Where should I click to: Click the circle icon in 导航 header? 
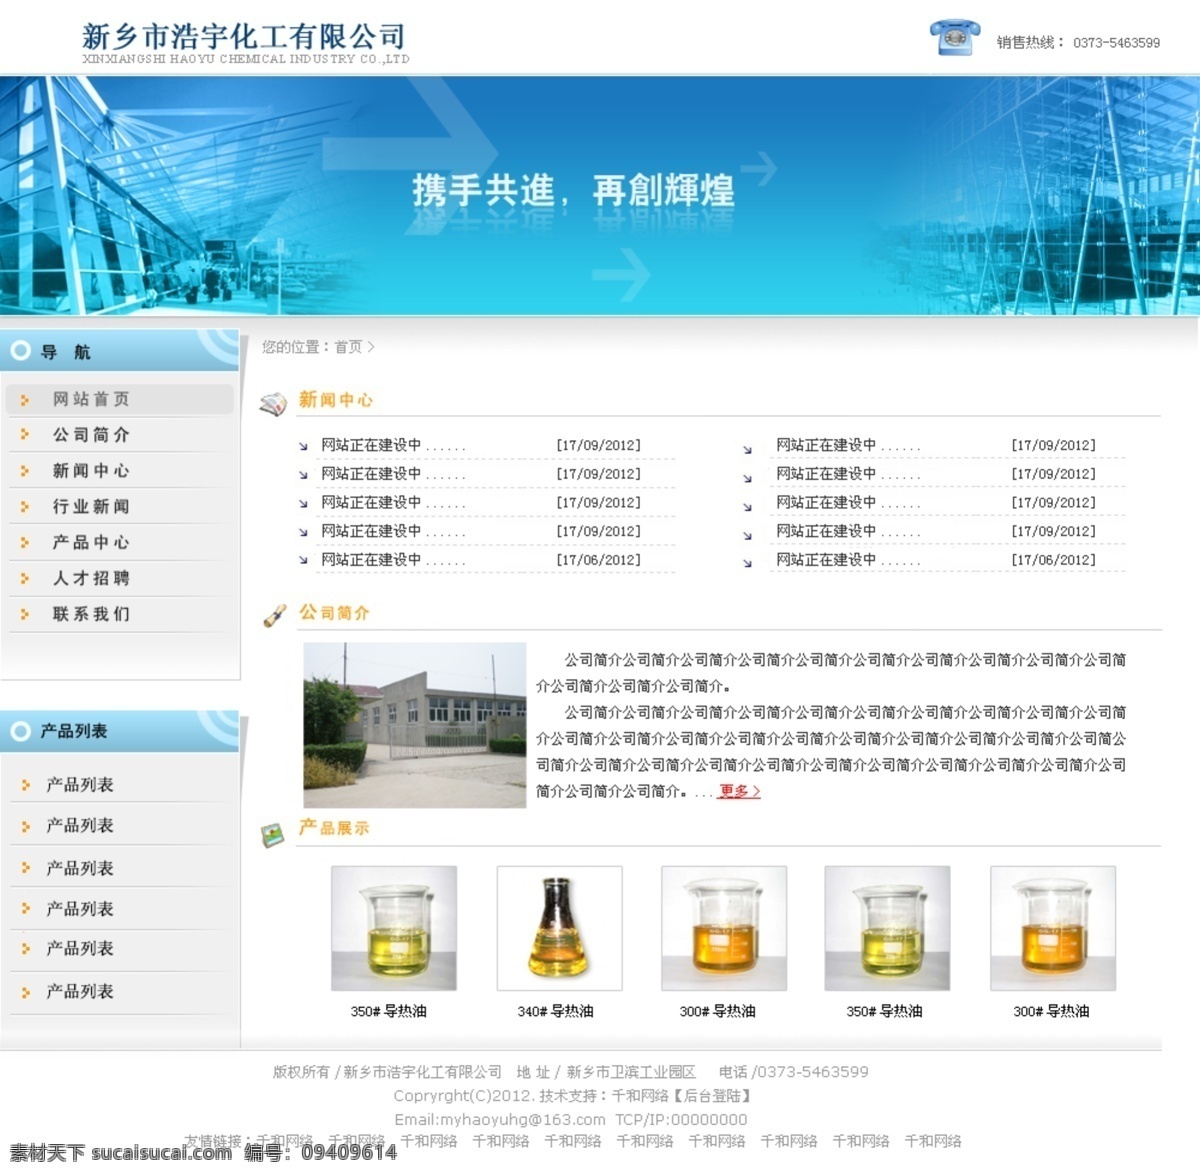[20, 351]
